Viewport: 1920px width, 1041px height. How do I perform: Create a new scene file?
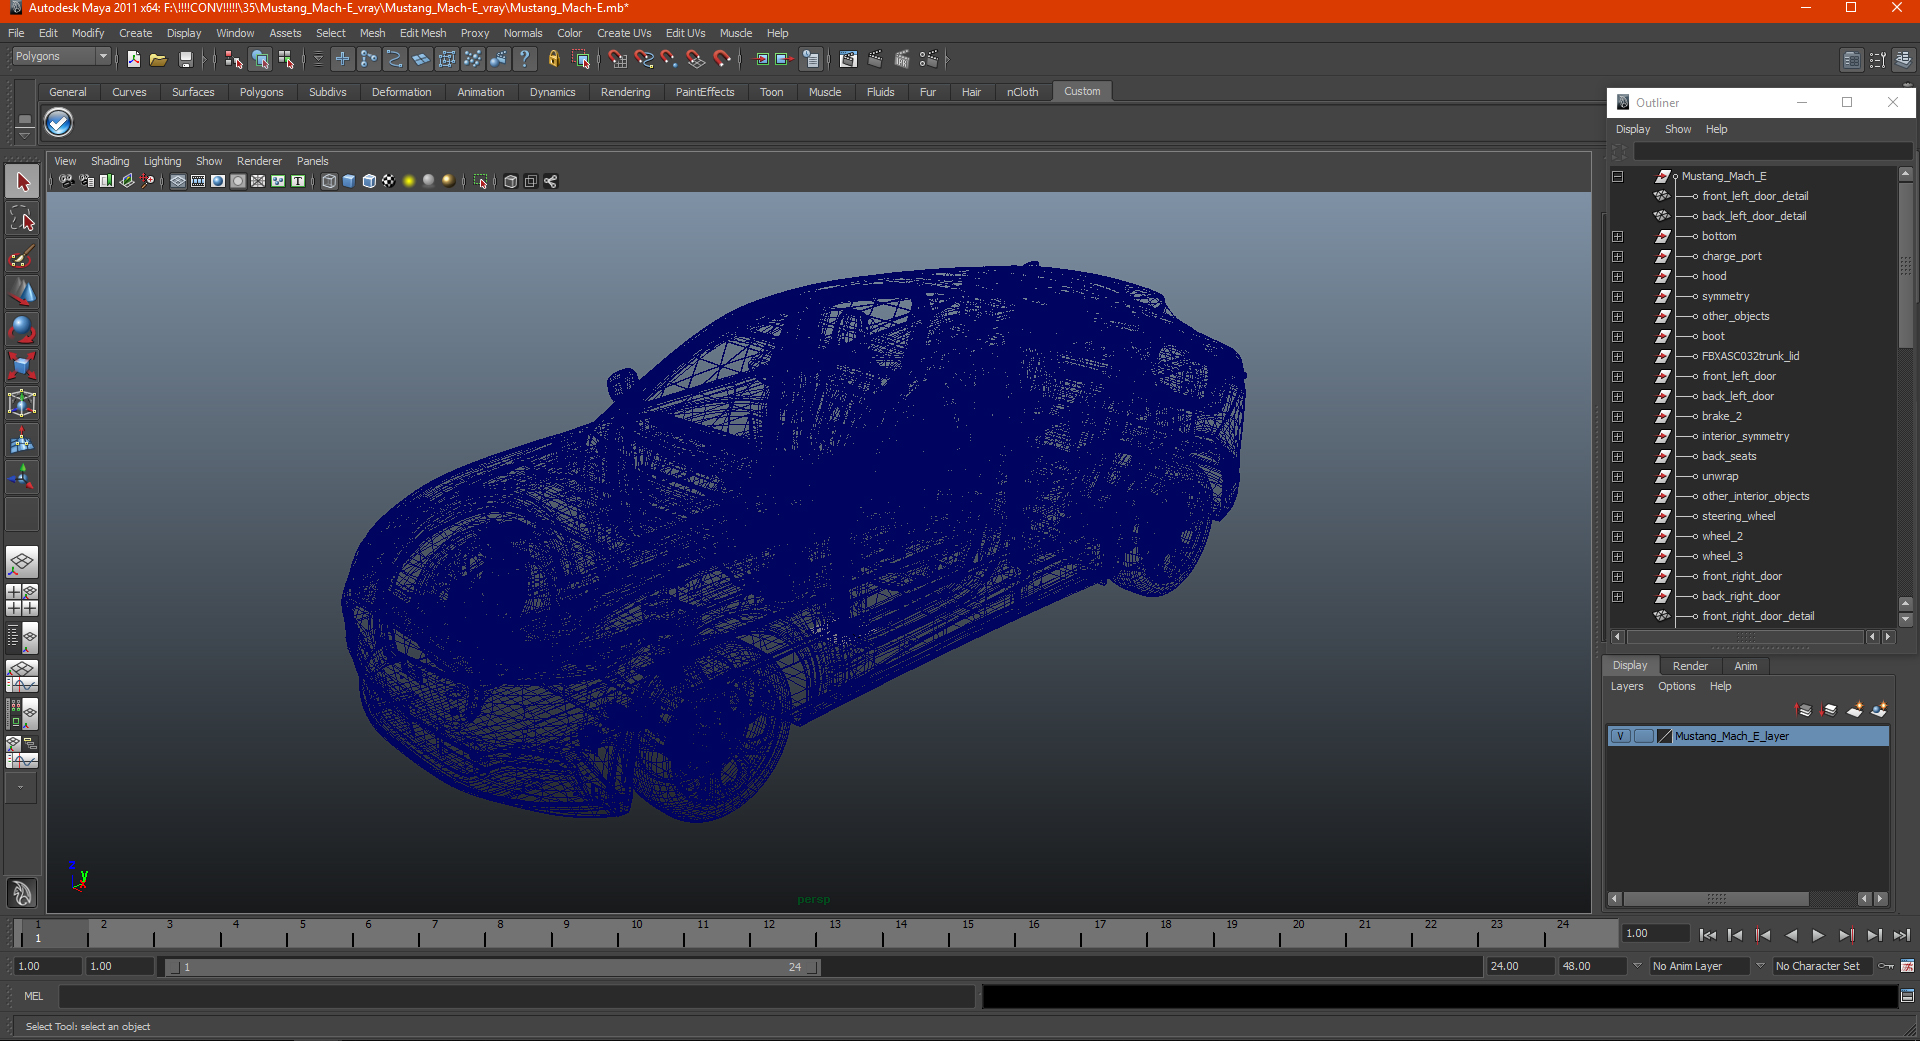click(134, 60)
